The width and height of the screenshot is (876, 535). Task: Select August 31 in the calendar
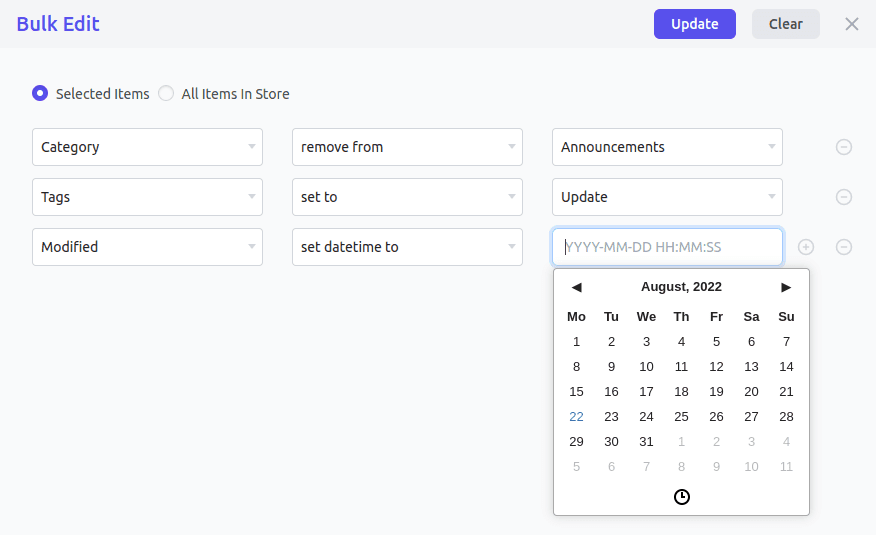pos(646,442)
